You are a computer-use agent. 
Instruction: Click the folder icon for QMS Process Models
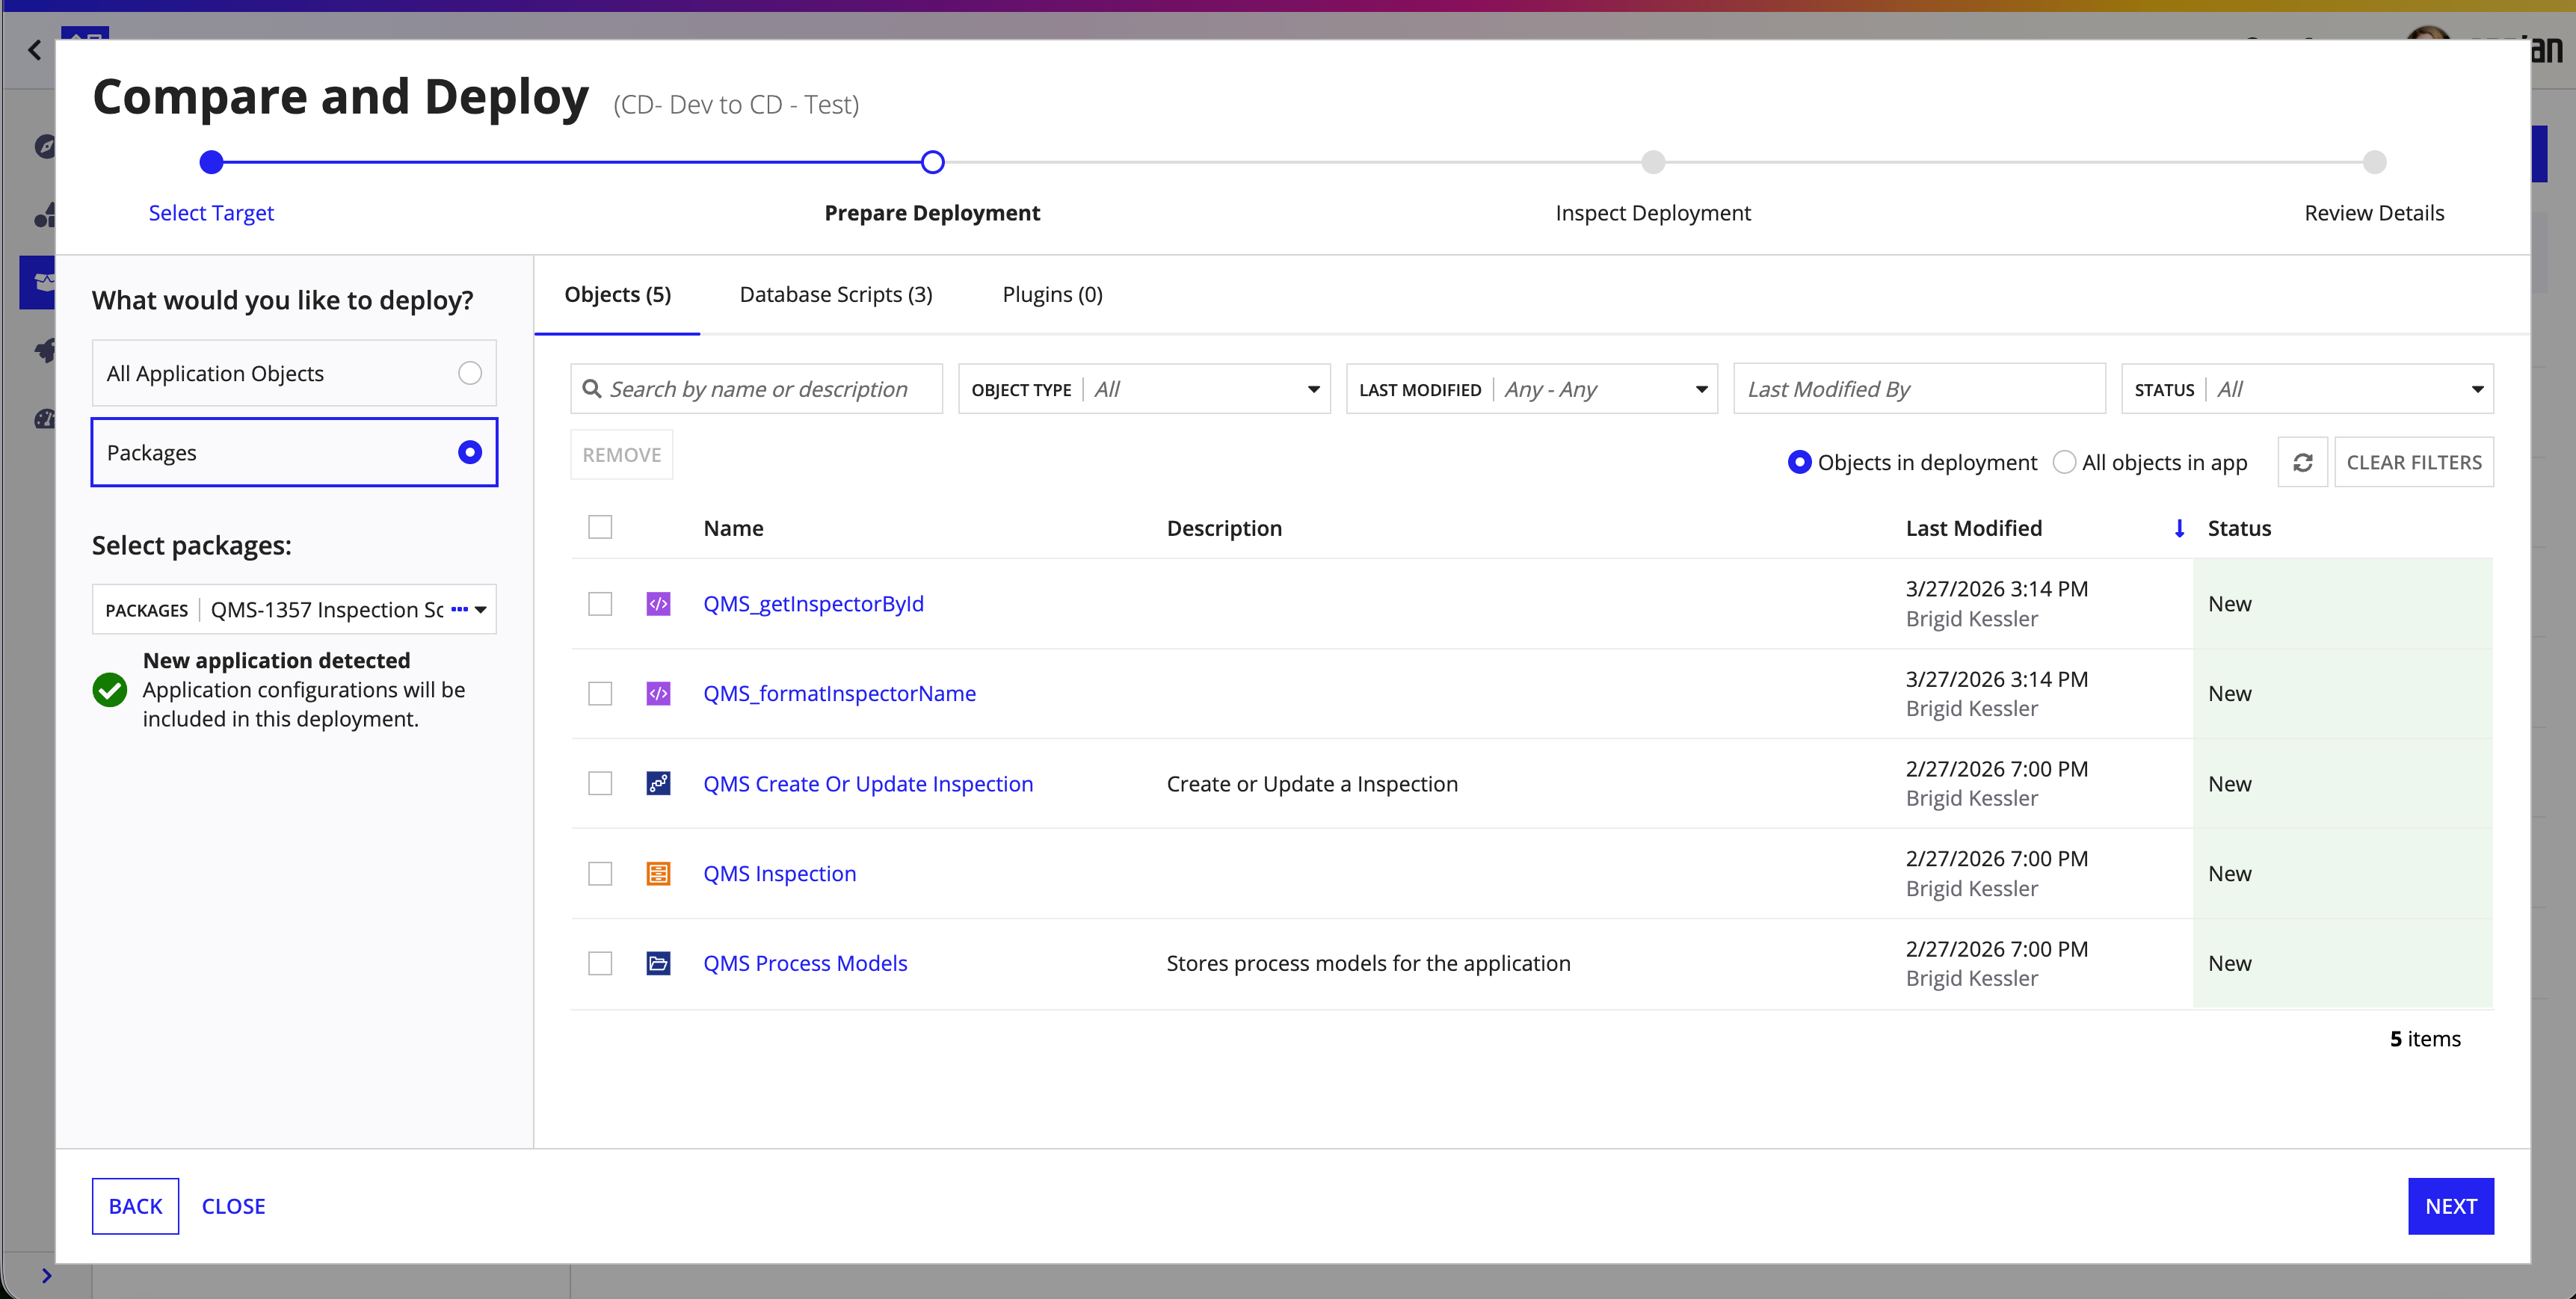658,963
